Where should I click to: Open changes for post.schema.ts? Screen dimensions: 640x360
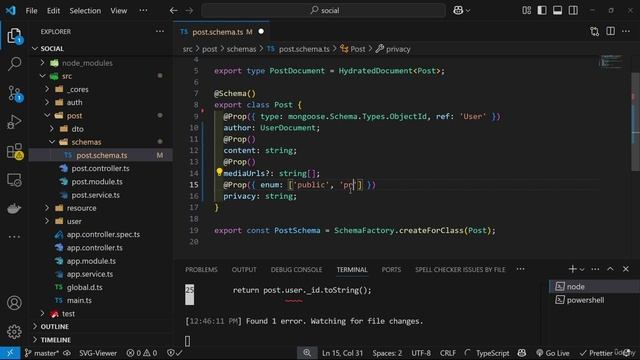[x=595, y=31]
